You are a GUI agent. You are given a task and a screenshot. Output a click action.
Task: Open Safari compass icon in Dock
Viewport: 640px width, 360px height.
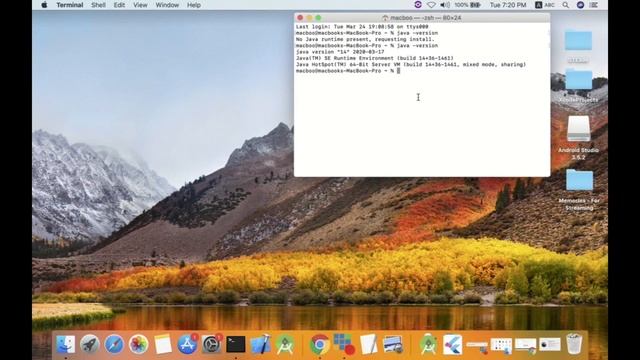114,344
